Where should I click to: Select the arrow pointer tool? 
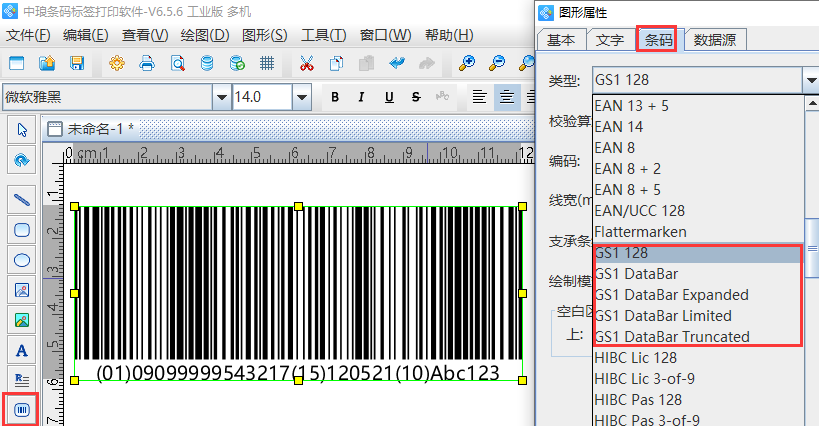pos(21,129)
